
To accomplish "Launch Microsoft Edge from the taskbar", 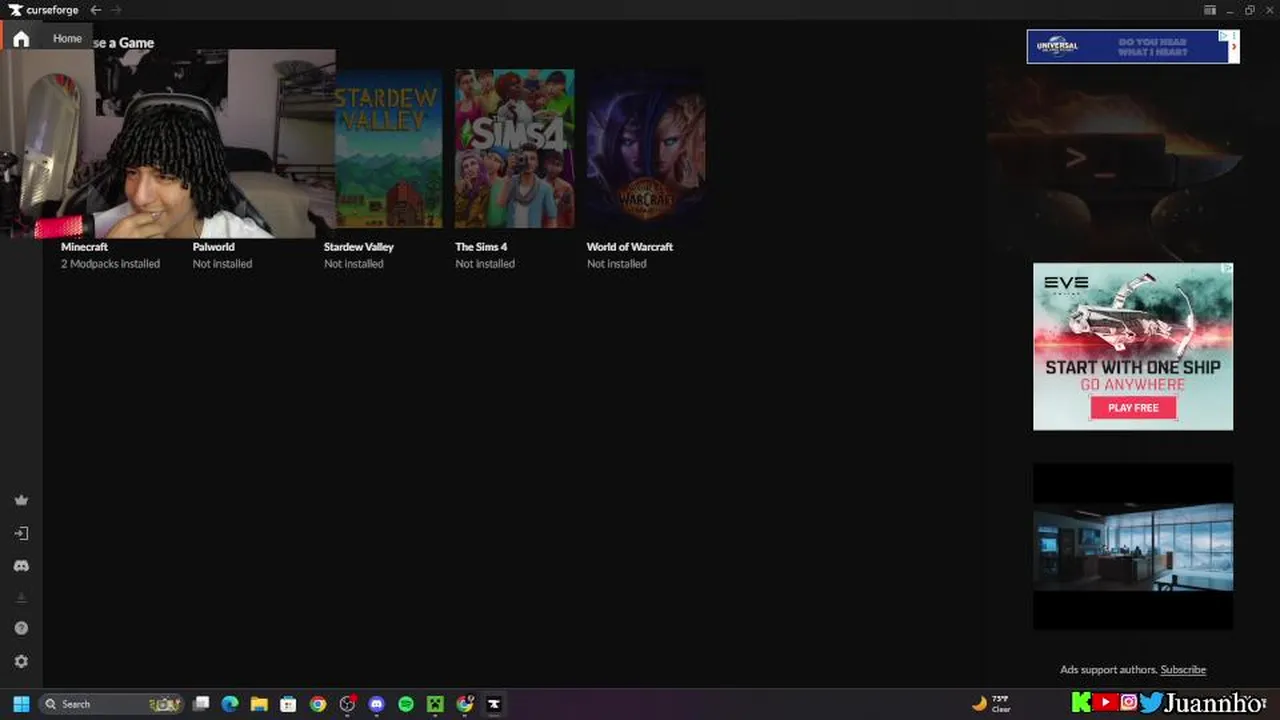I will click(x=230, y=704).
